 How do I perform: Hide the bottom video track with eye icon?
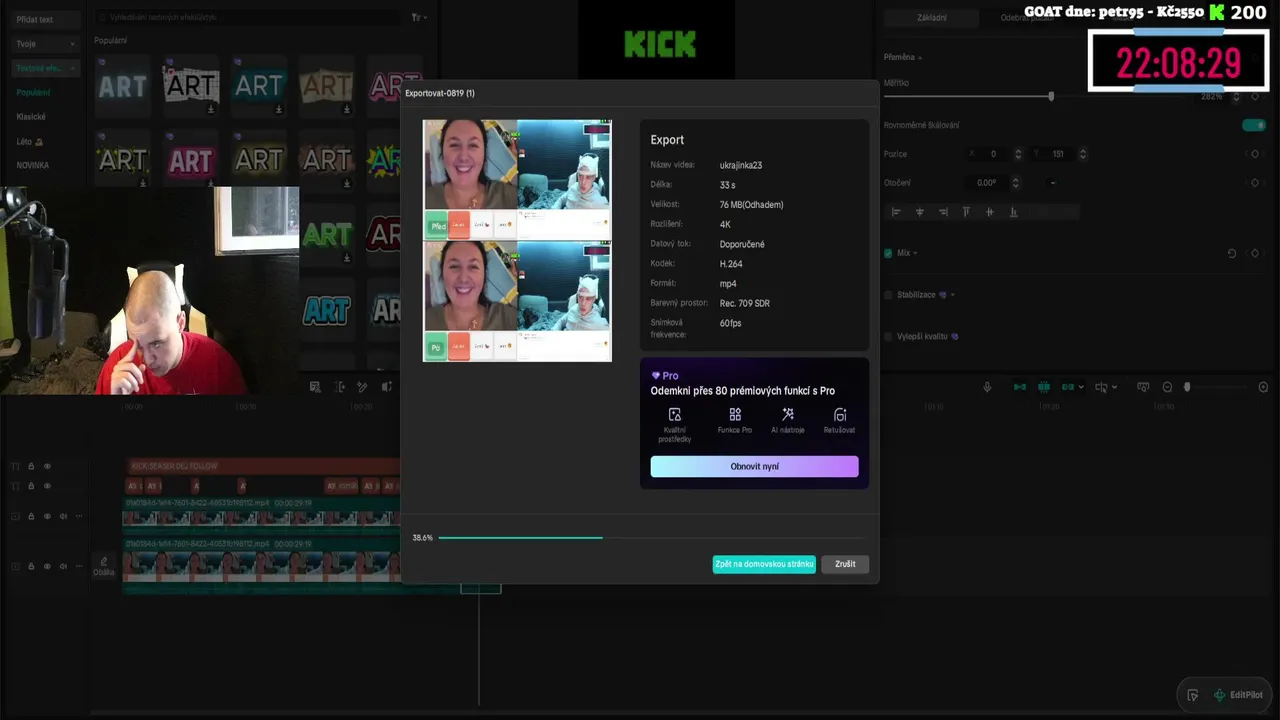click(x=47, y=567)
